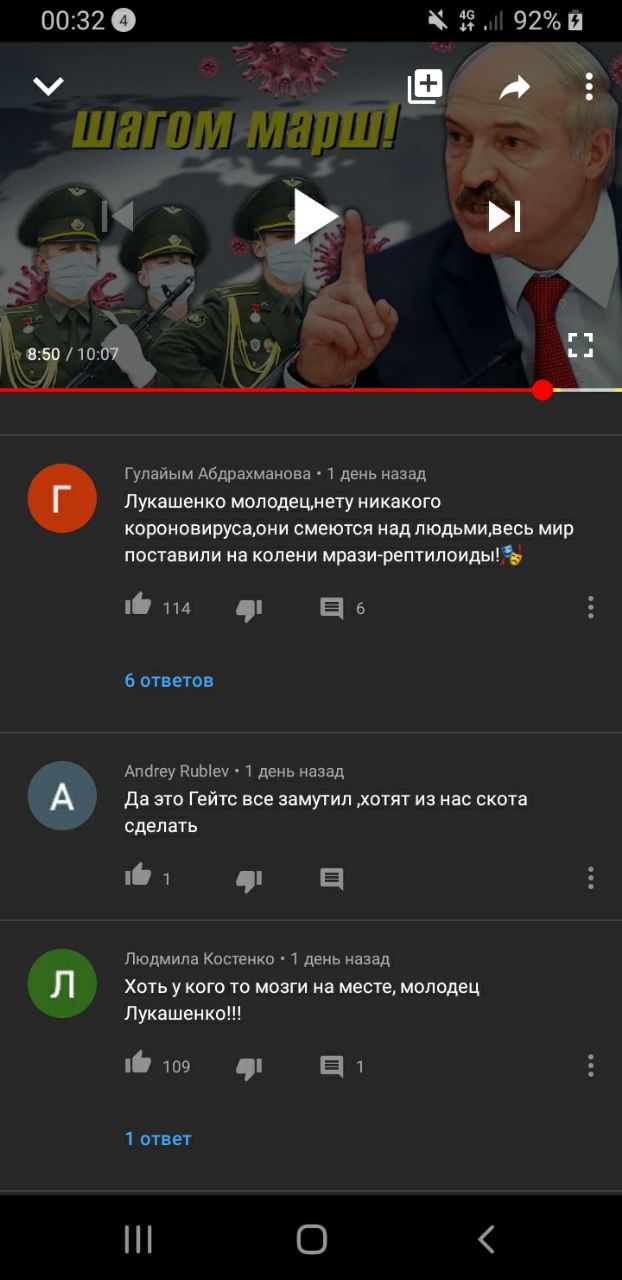622x1280 pixels.
Task: Like Людмила Костенко's comment
Action: [138, 1062]
